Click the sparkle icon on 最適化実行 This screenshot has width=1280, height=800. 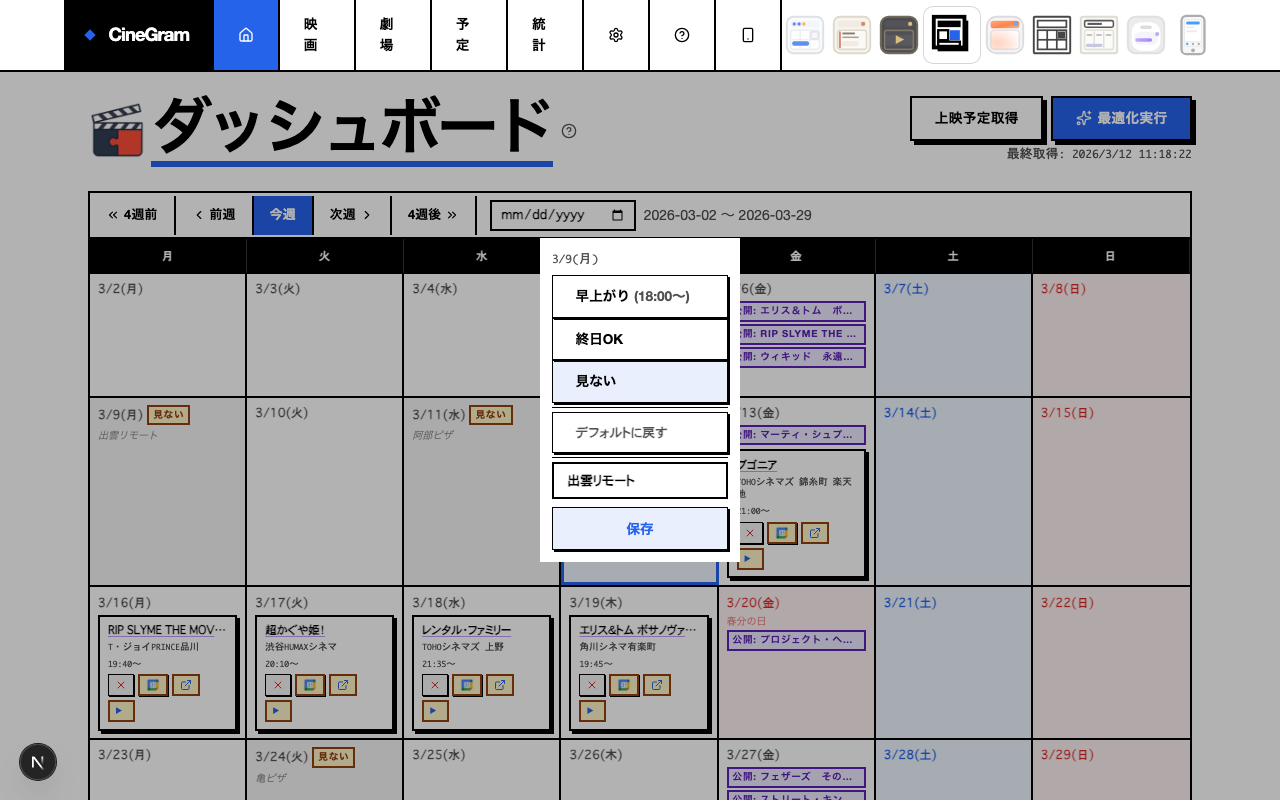(1084, 117)
